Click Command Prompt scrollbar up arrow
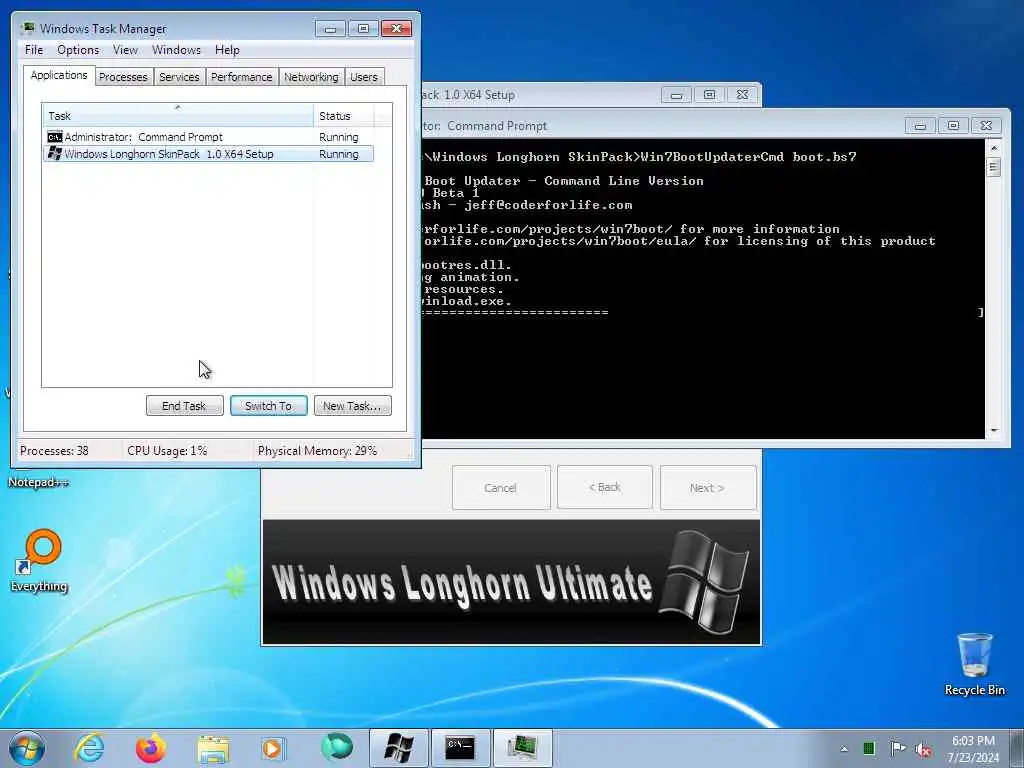The width and height of the screenshot is (1024, 768). pyautogui.click(x=994, y=148)
